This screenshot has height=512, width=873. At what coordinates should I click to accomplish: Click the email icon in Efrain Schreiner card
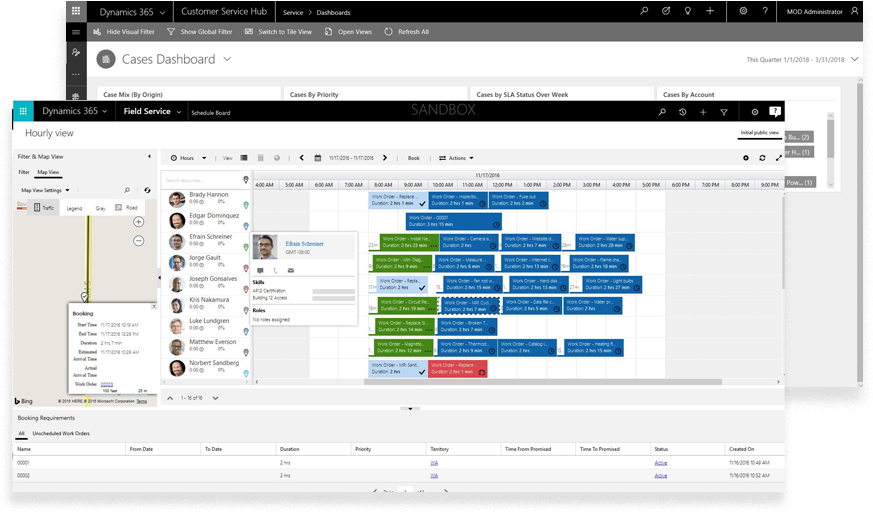pos(291,270)
